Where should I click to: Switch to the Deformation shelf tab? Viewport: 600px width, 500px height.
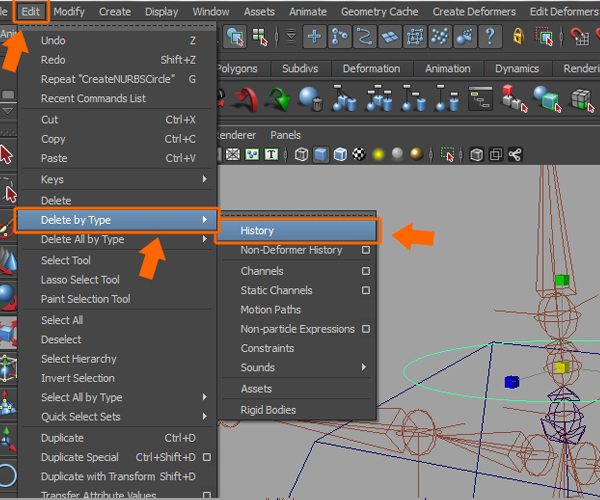[371, 68]
